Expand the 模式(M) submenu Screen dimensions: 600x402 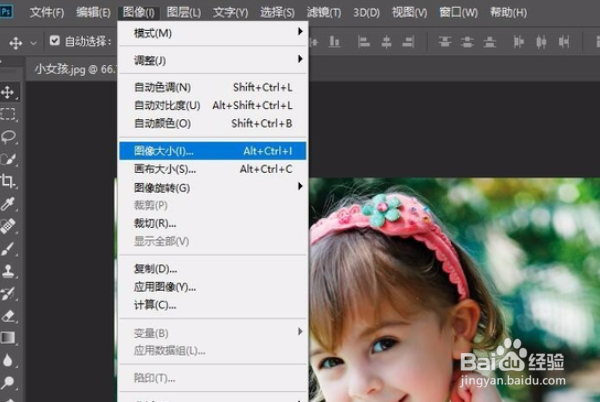(x=213, y=33)
